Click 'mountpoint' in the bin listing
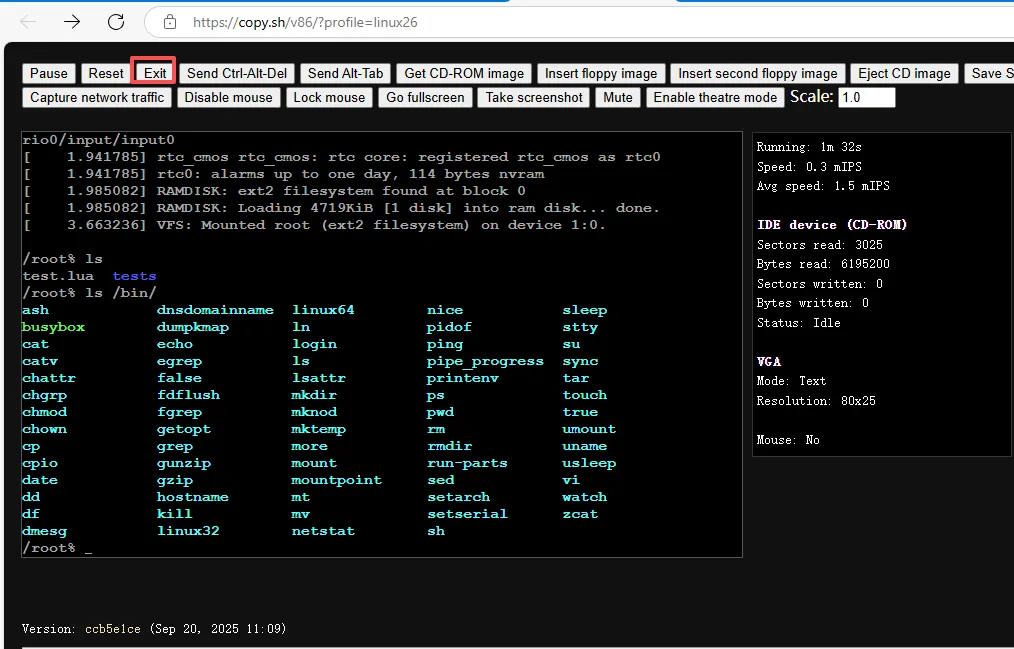Viewport: 1014px width, 649px height. click(x=336, y=480)
